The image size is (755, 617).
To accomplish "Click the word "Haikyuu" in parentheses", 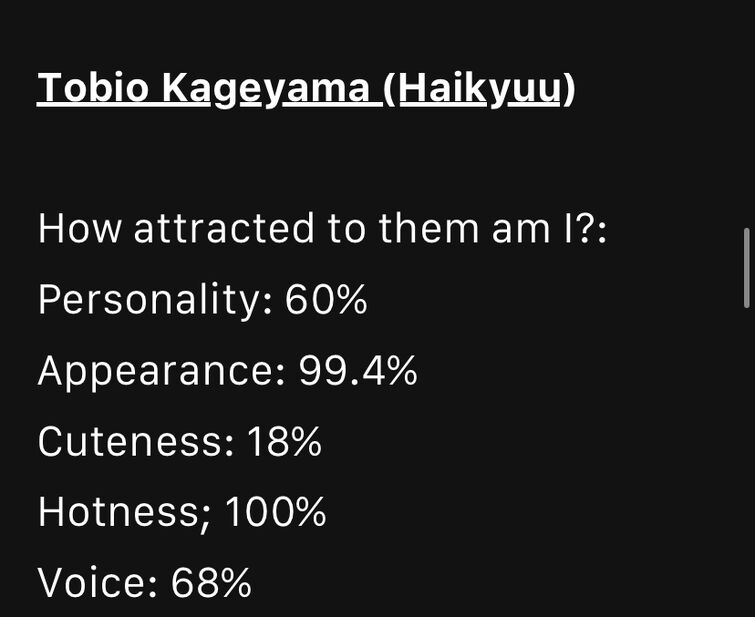I will (480, 90).
